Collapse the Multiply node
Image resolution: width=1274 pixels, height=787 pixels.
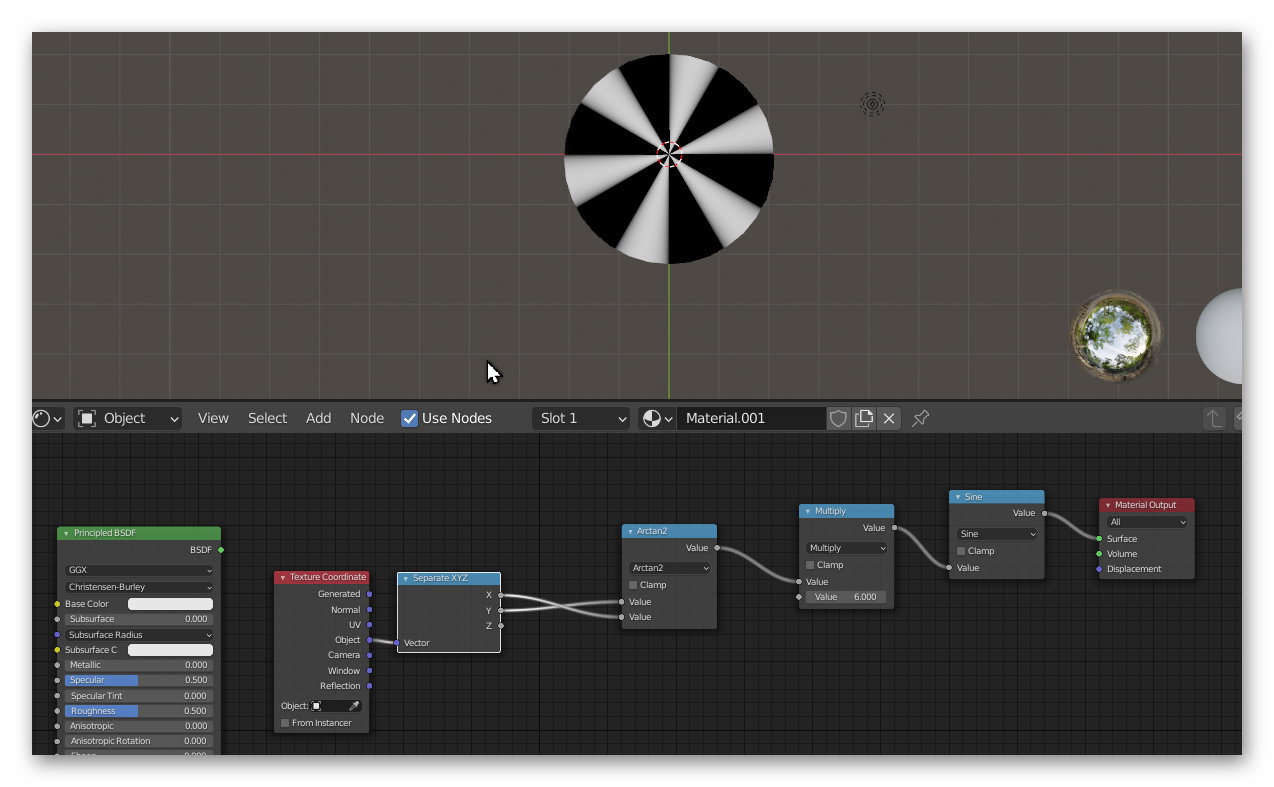coord(808,511)
